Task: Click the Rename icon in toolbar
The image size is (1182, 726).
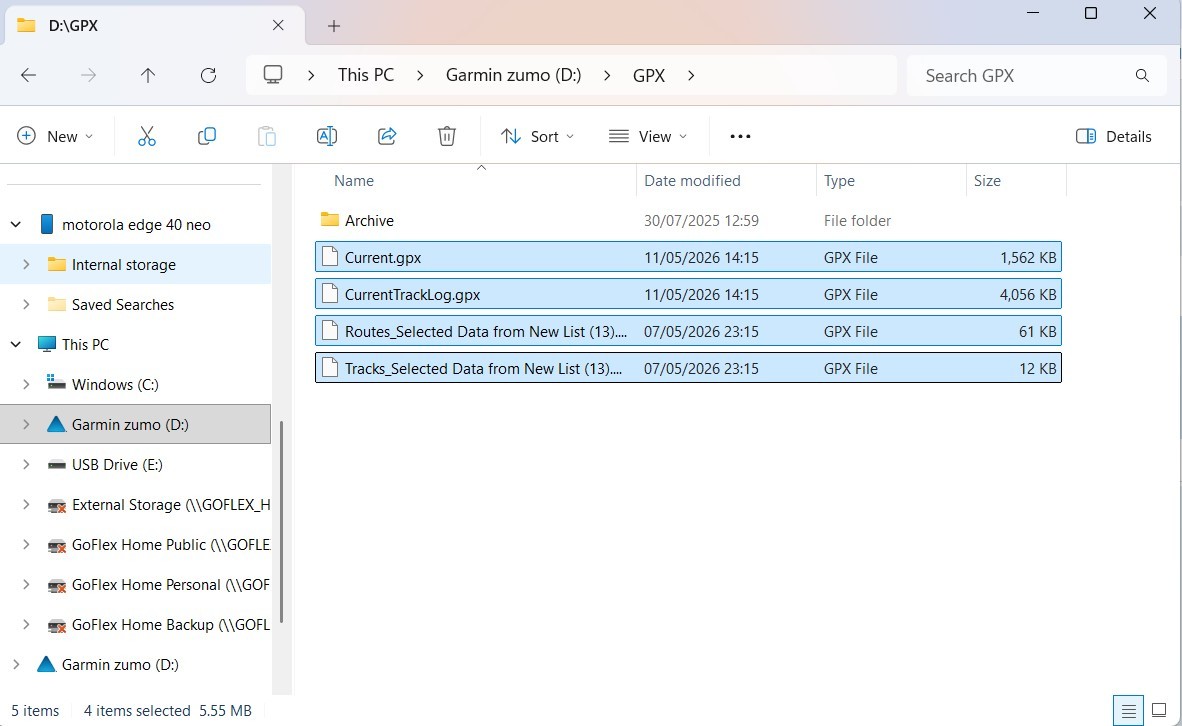Action: point(326,136)
